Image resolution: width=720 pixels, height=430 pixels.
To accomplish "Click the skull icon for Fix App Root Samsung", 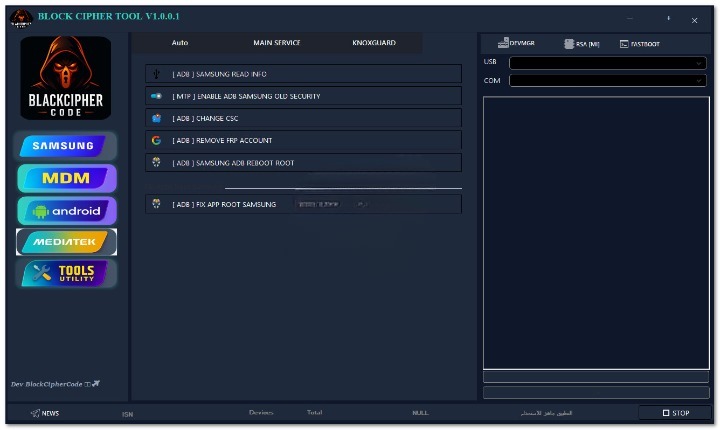I will (156, 204).
